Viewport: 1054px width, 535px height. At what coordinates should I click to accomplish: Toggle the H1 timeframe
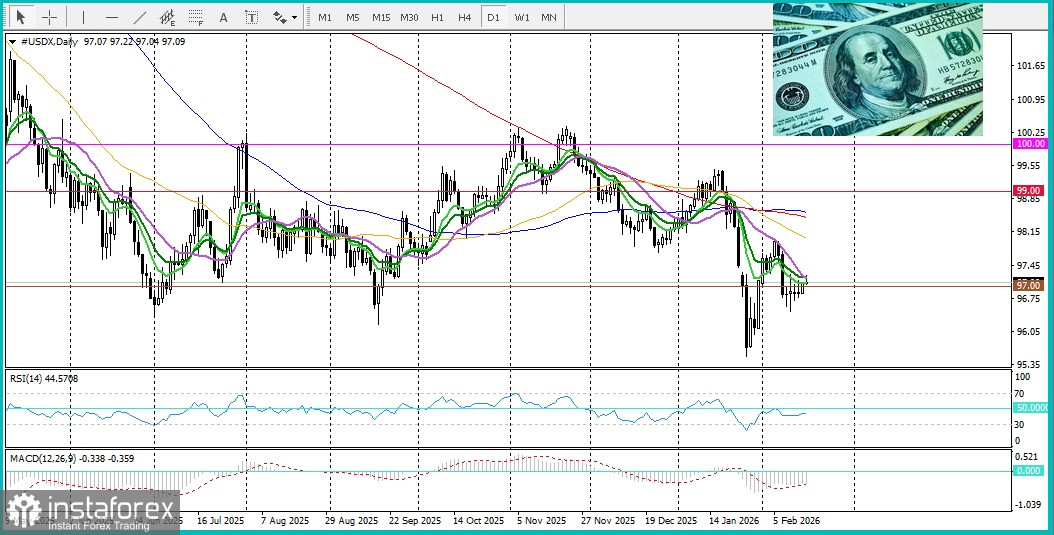click(437, 17)
